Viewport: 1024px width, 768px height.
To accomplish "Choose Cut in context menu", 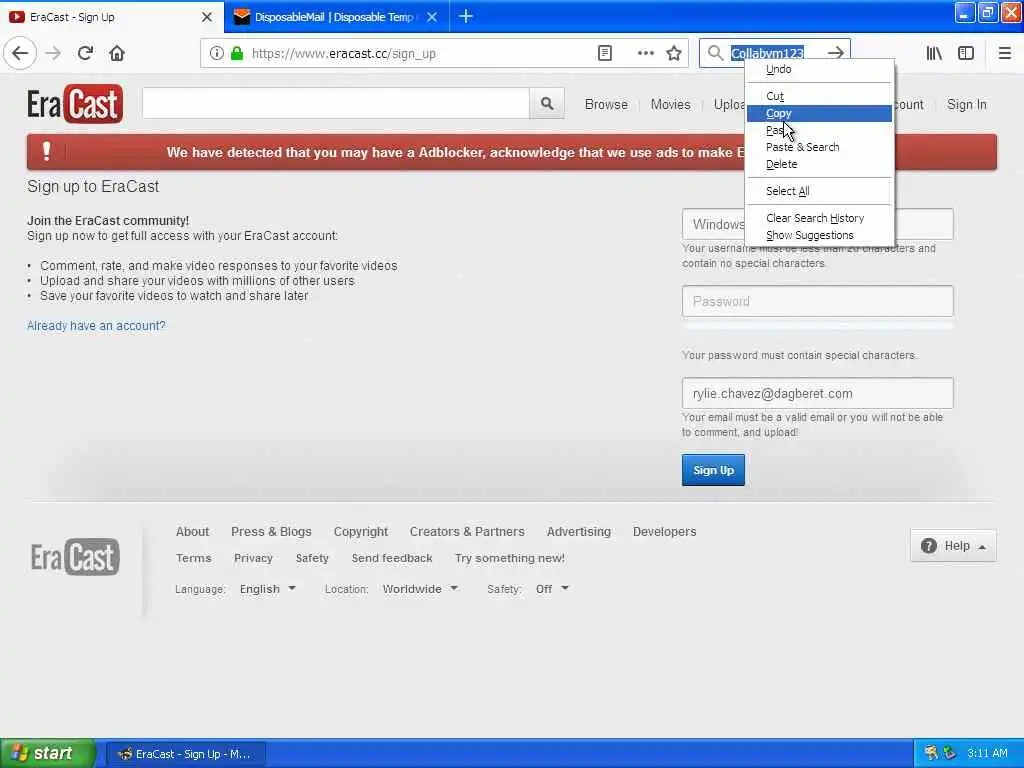I will [819, 96].
